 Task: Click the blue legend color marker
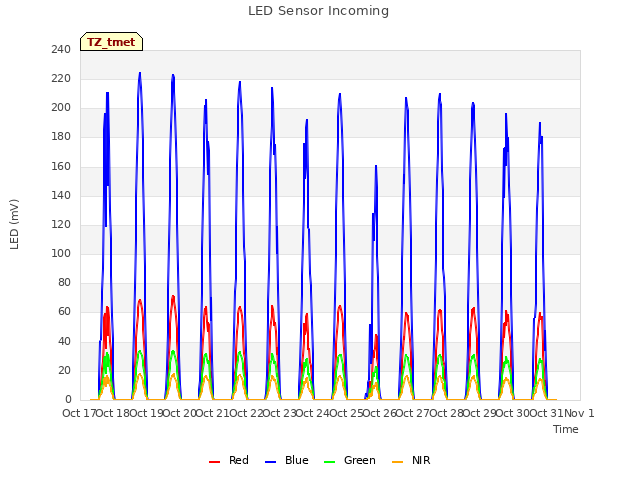point(271,462)
